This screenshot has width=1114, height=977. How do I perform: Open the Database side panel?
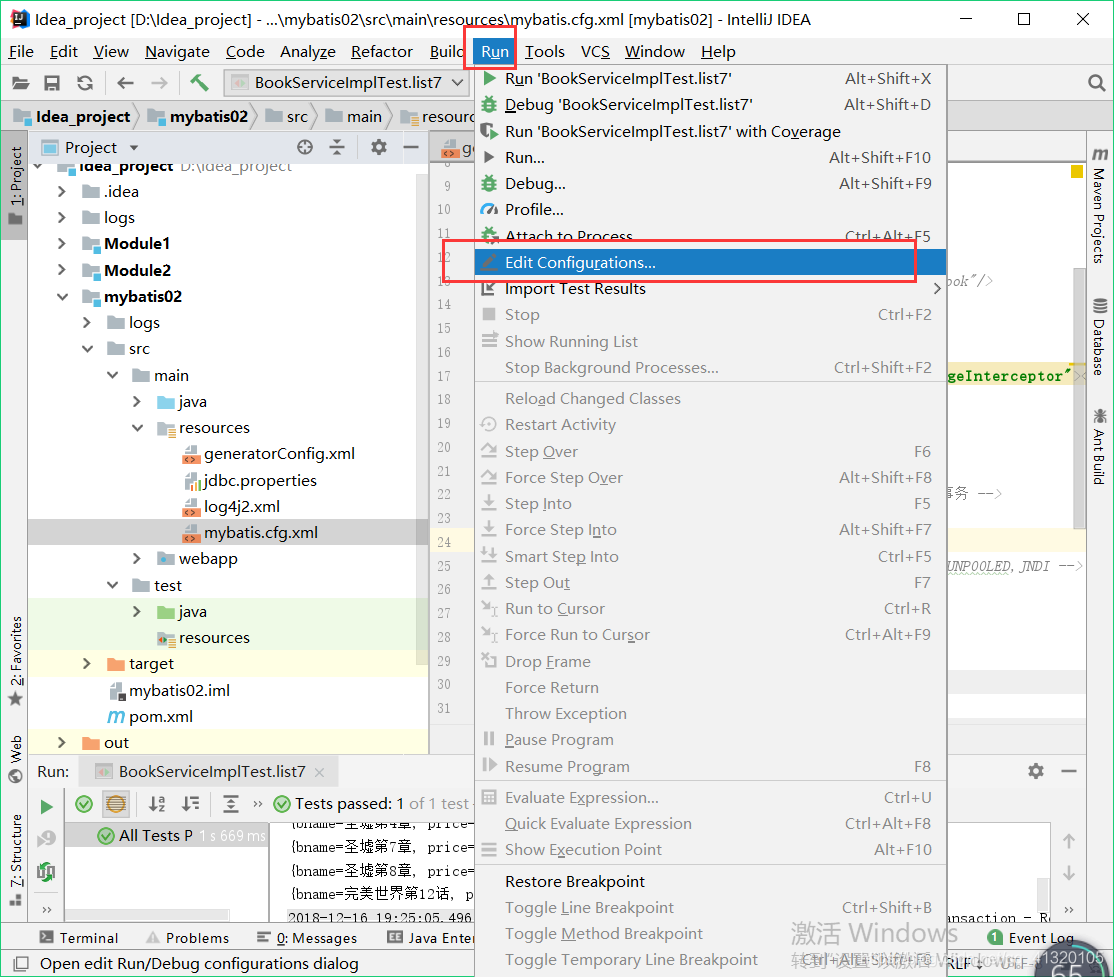click(1099, 337)
